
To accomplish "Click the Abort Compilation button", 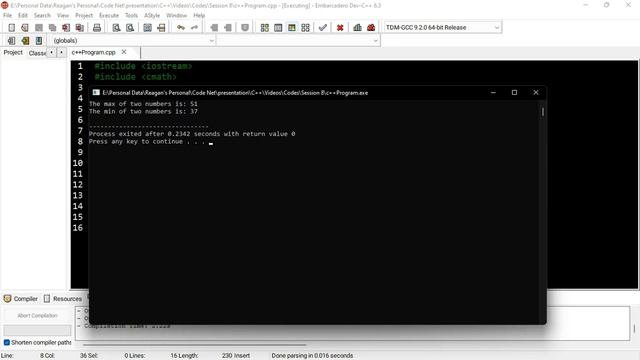I will [37, 316].
